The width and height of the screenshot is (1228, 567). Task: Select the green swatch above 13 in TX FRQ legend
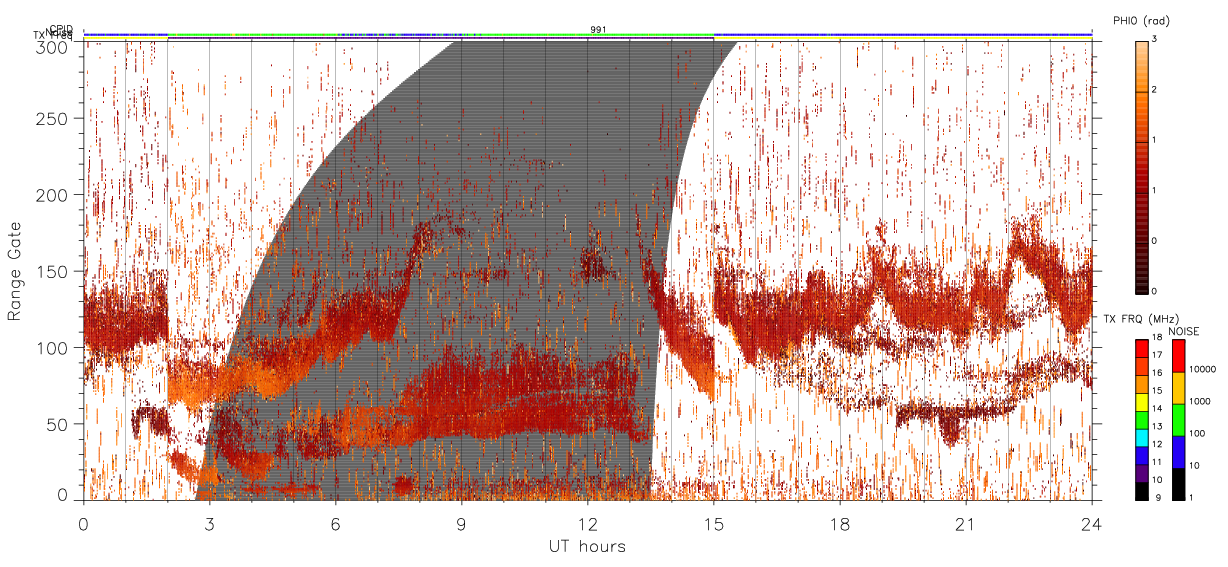point(1141,420)
